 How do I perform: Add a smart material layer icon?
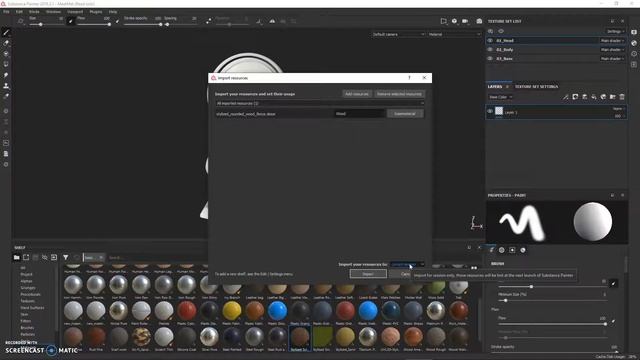point(603,97)
